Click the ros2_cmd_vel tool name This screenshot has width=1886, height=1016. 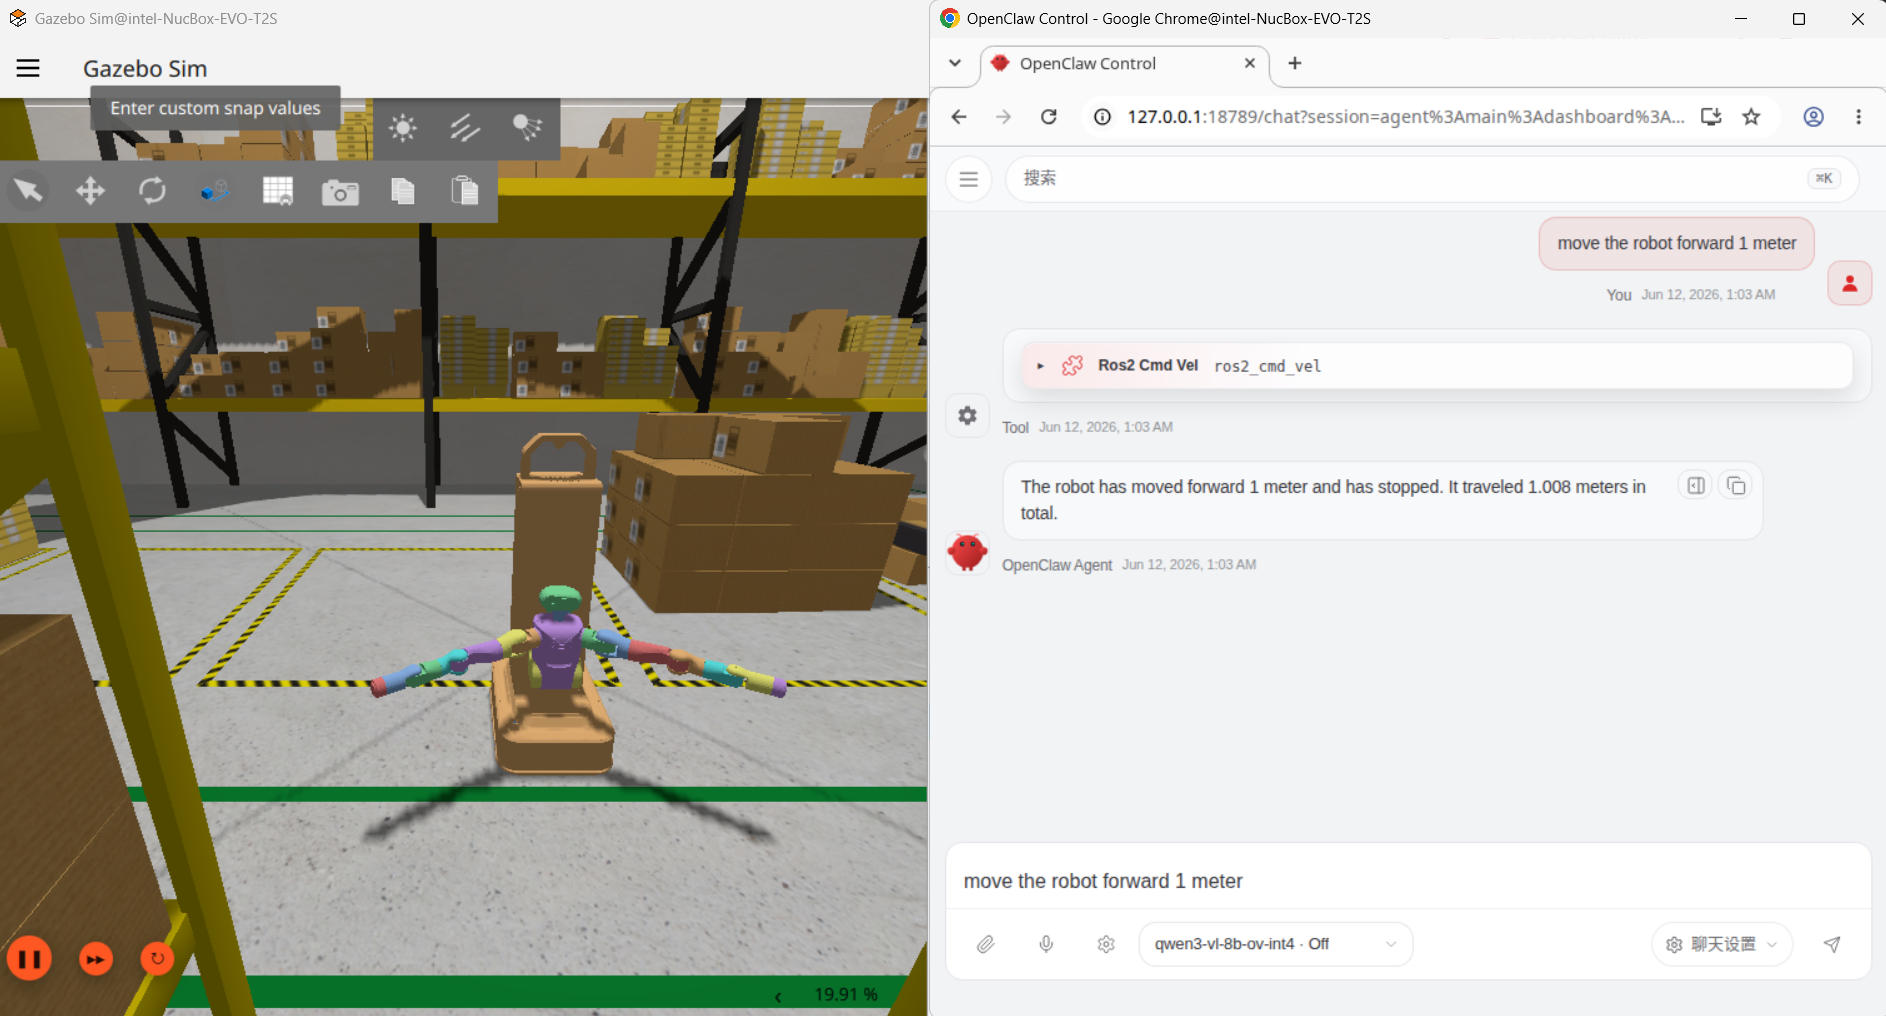coord(1267,366)
